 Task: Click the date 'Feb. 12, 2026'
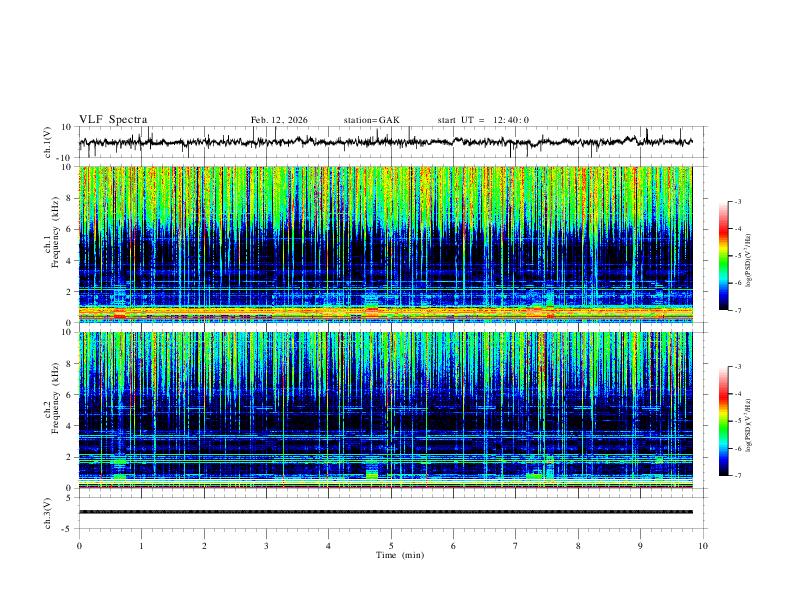[279, 120]
